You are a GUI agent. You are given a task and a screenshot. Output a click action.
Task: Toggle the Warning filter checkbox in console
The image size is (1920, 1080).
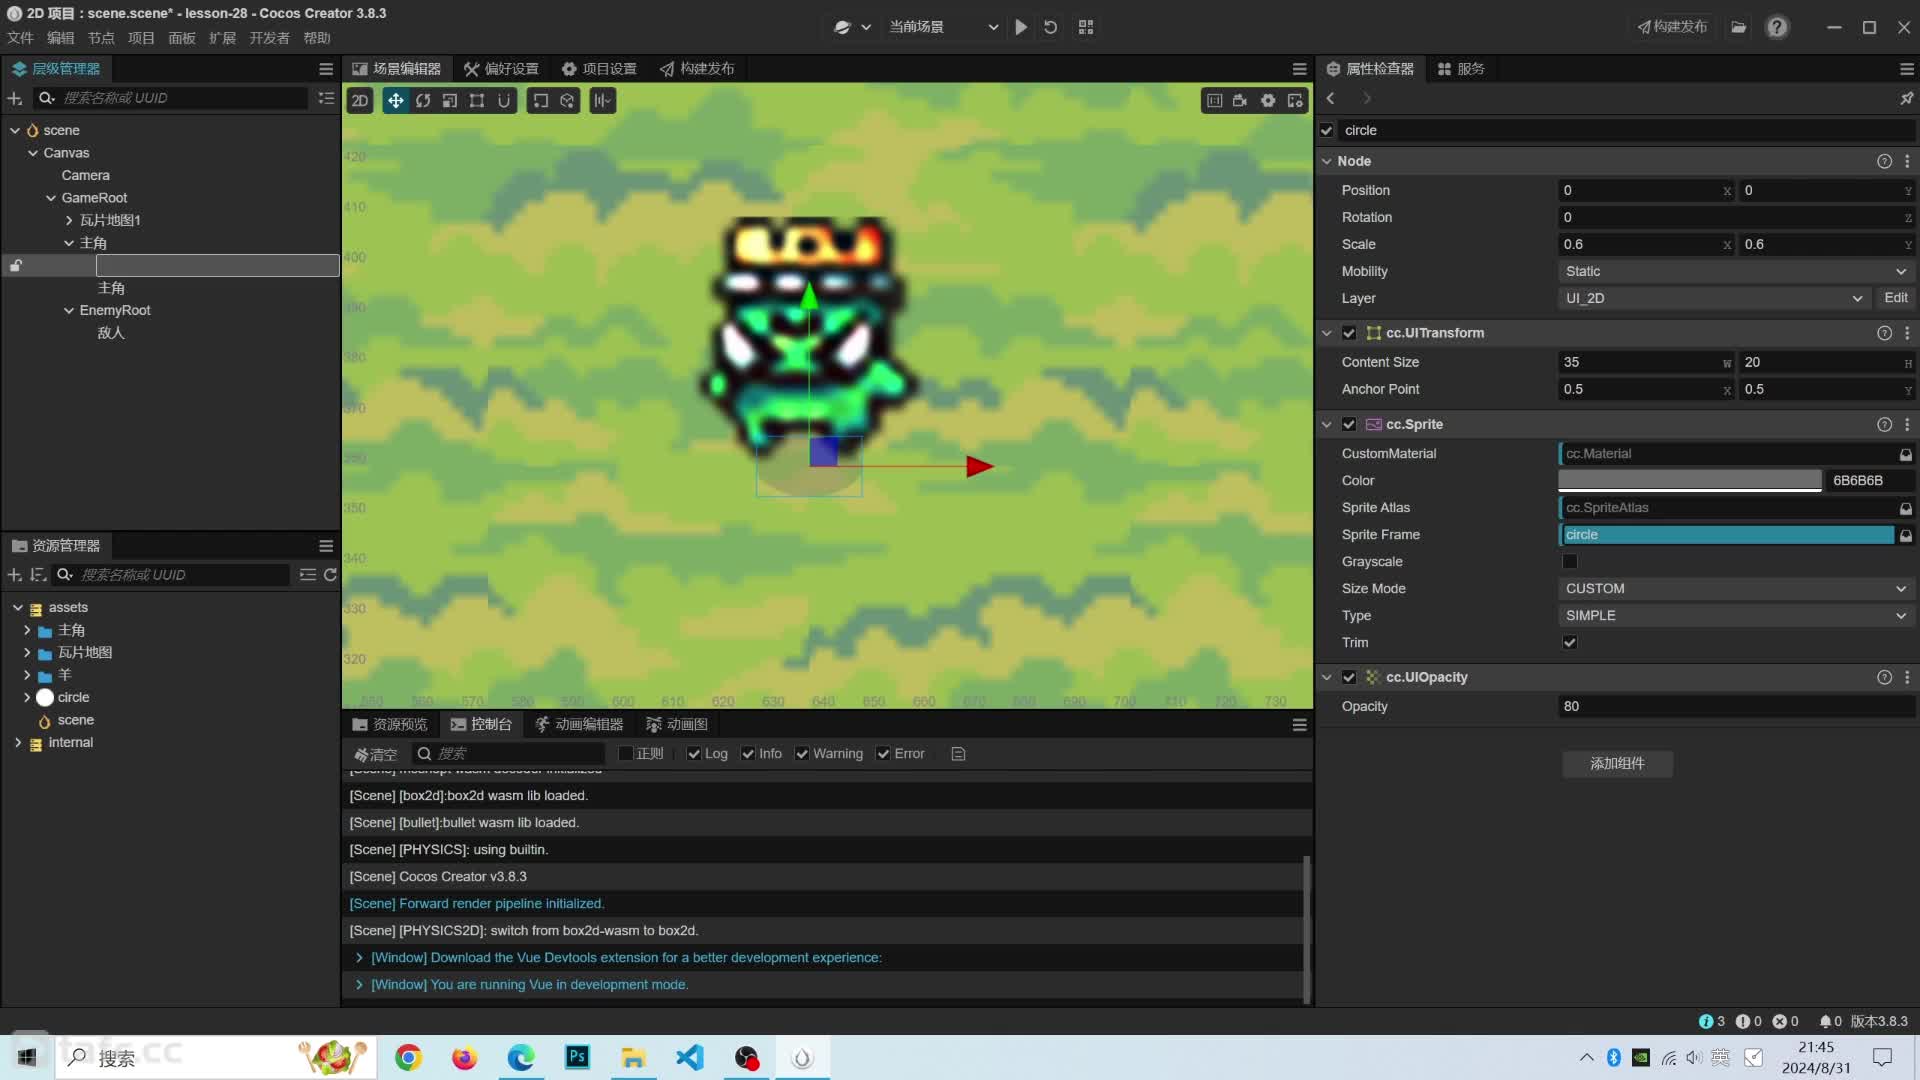pyautogui.click(x=802, y=754)
